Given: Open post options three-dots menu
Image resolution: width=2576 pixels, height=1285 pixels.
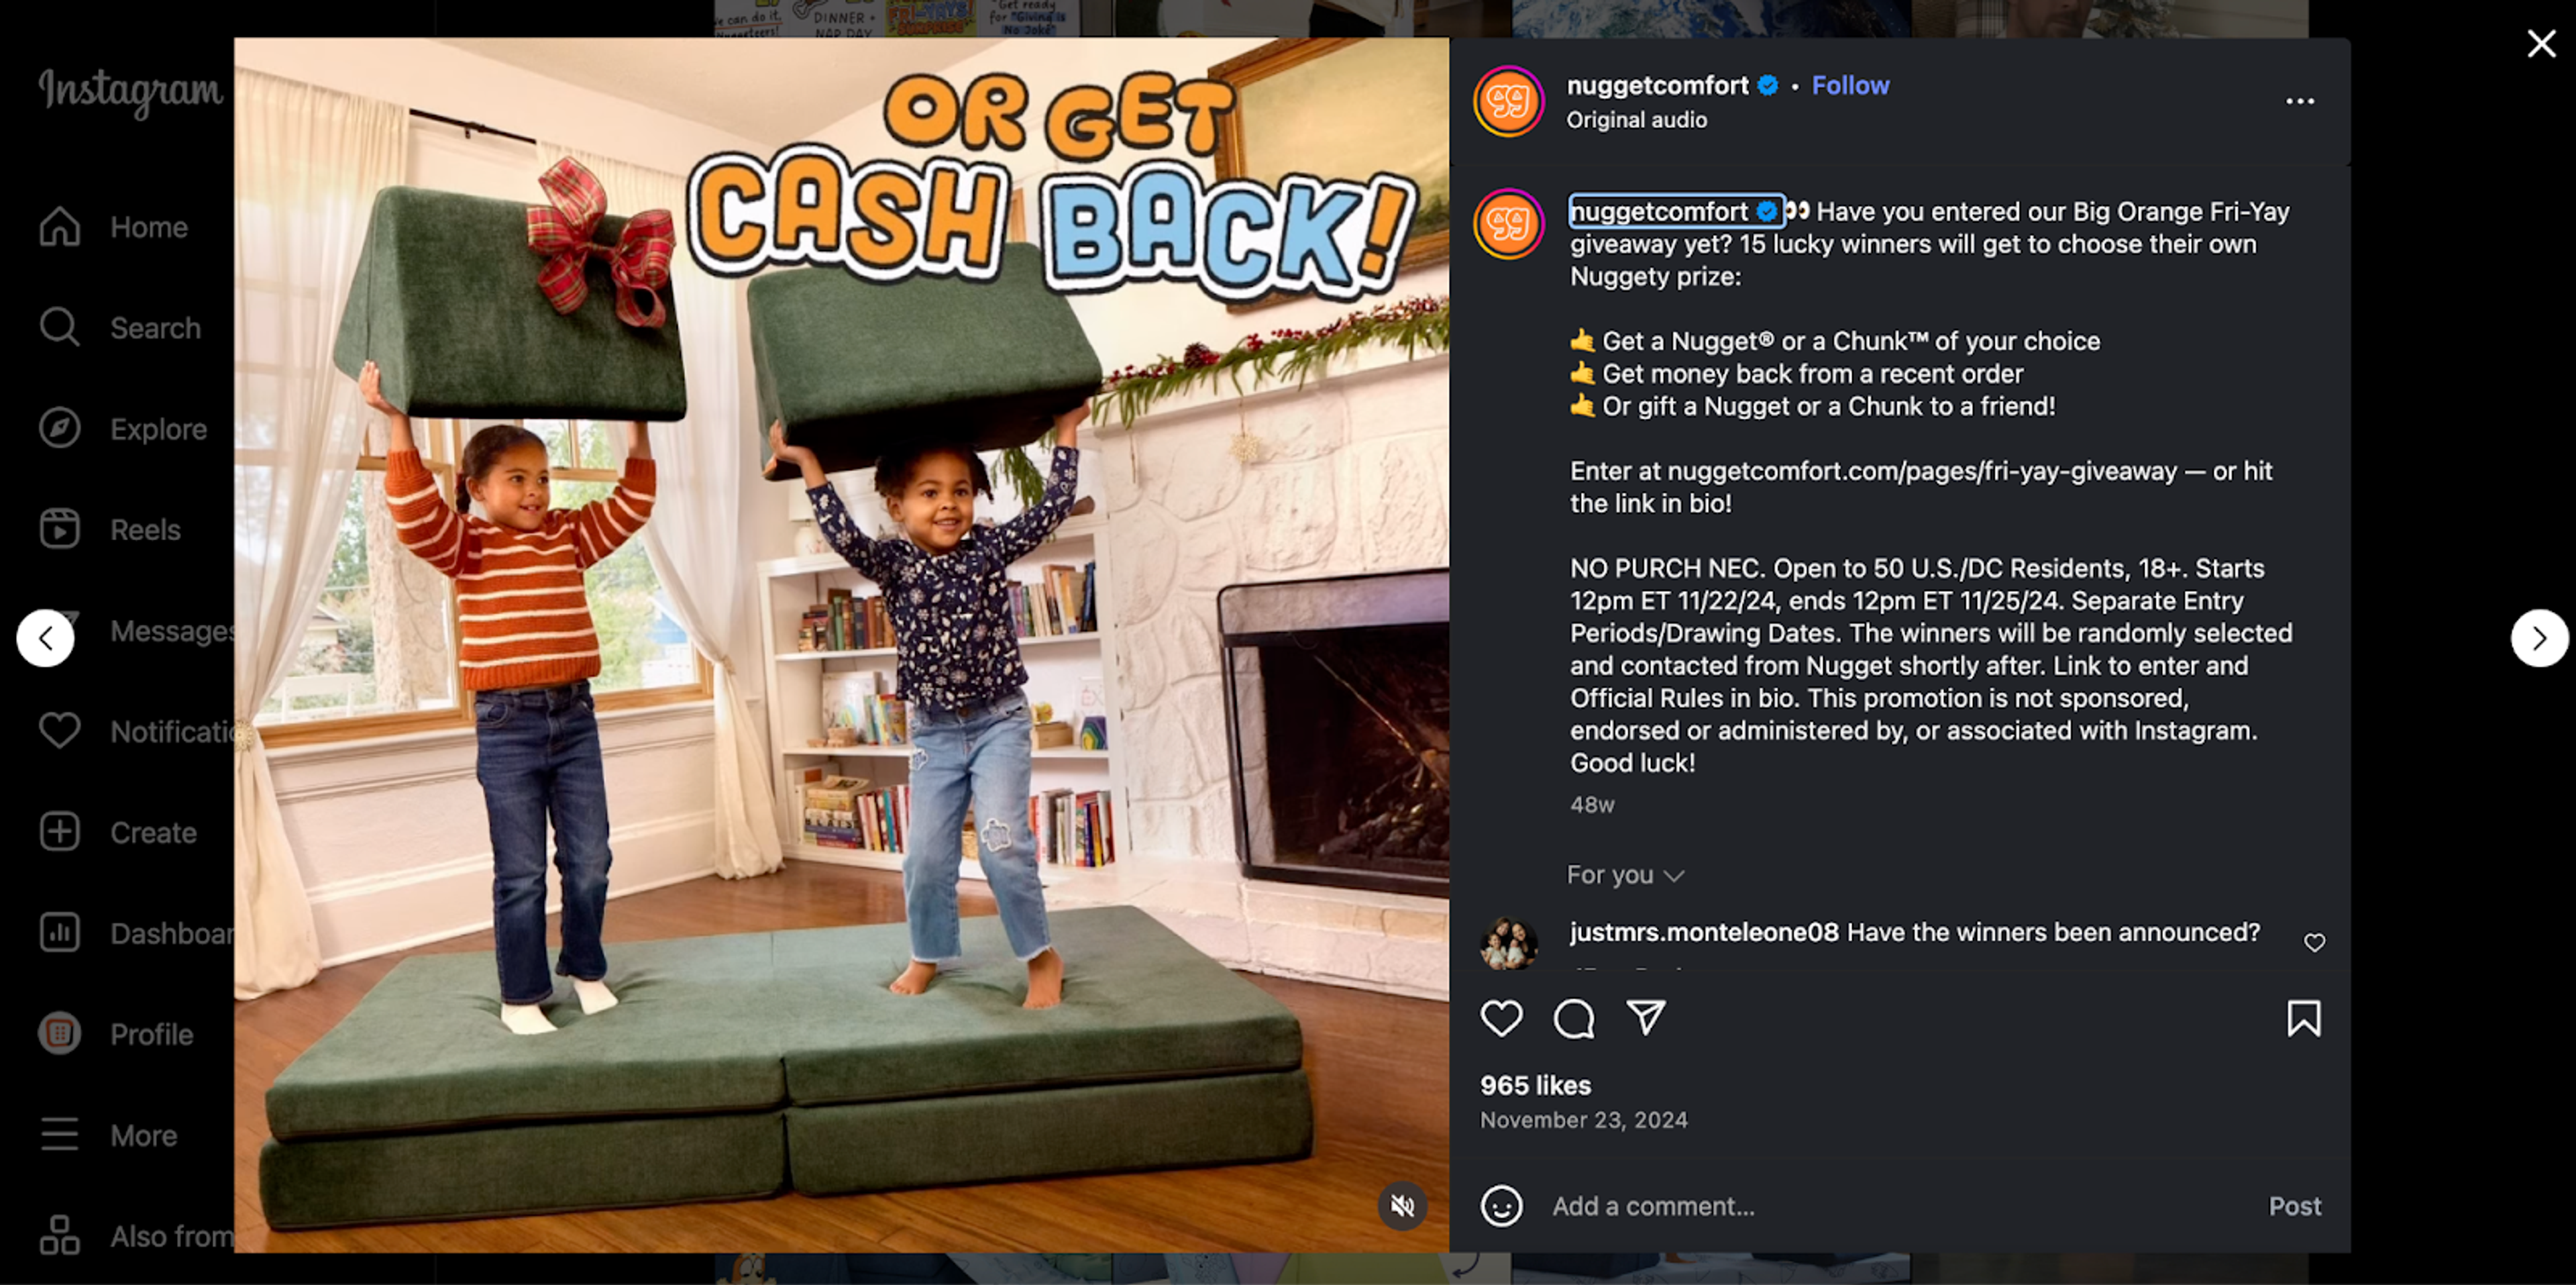Looking at the screenshot, I should [x=2299, y=101].
